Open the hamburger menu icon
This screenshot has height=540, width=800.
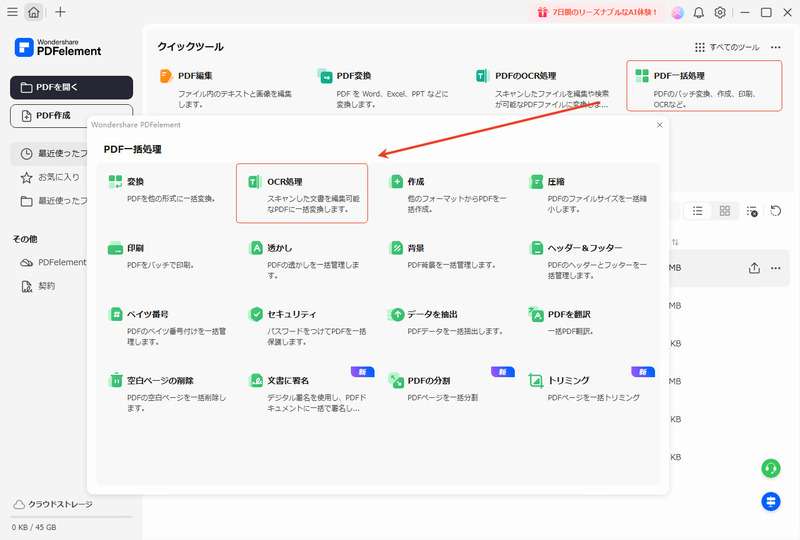[12, 12]
